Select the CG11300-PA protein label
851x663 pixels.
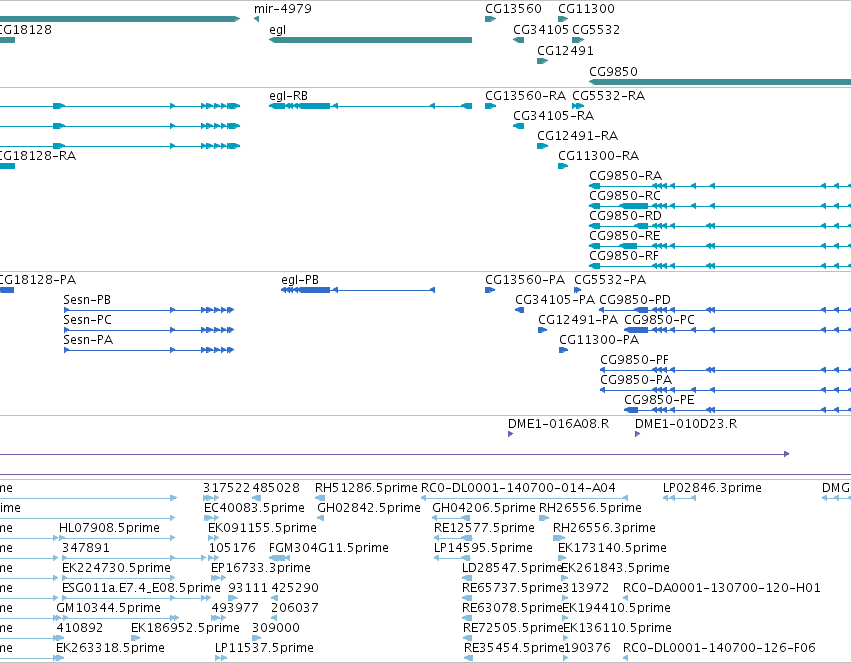click(x=599, y=340)
